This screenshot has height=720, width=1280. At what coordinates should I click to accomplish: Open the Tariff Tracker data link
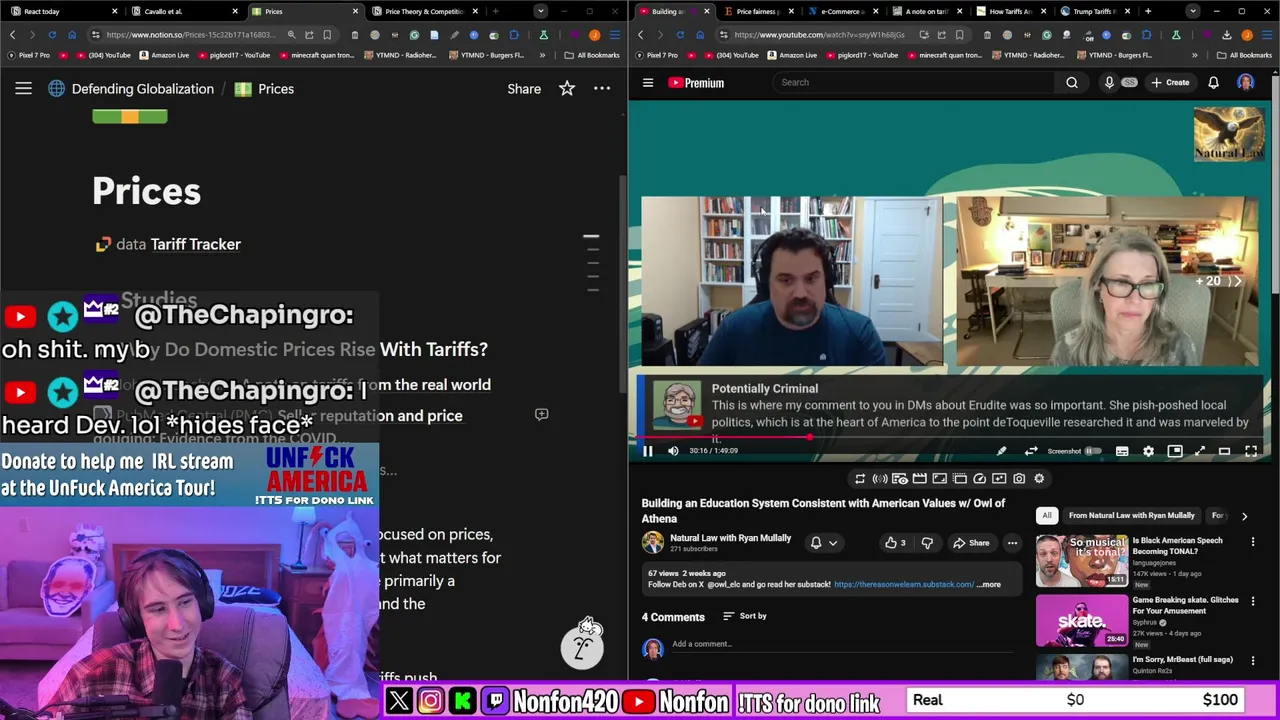(x=195, y=244)
